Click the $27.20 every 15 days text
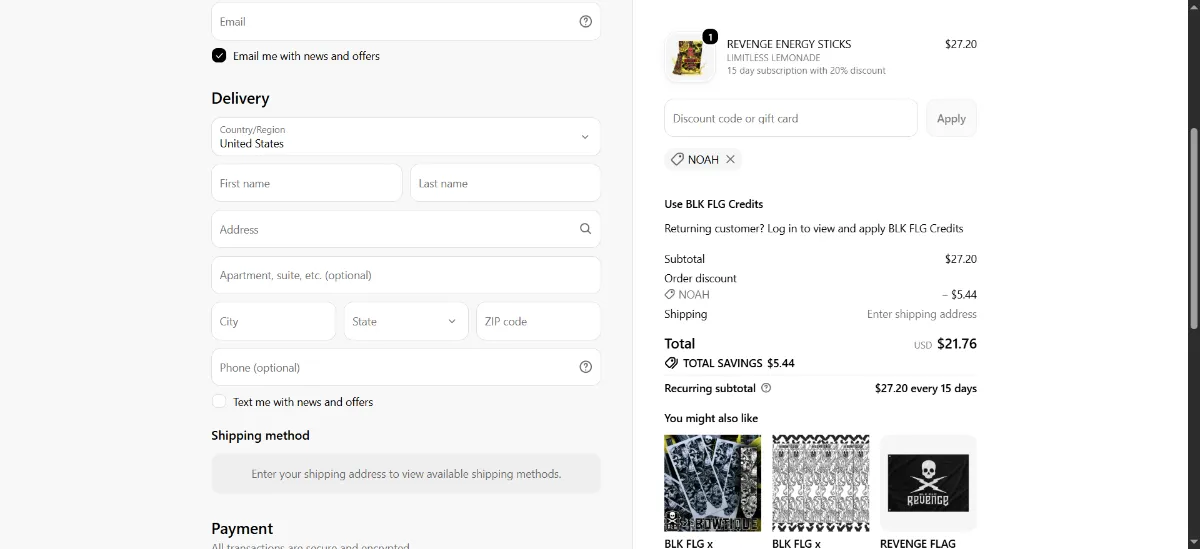1200x549 pixels. click(x=926, y=388)
